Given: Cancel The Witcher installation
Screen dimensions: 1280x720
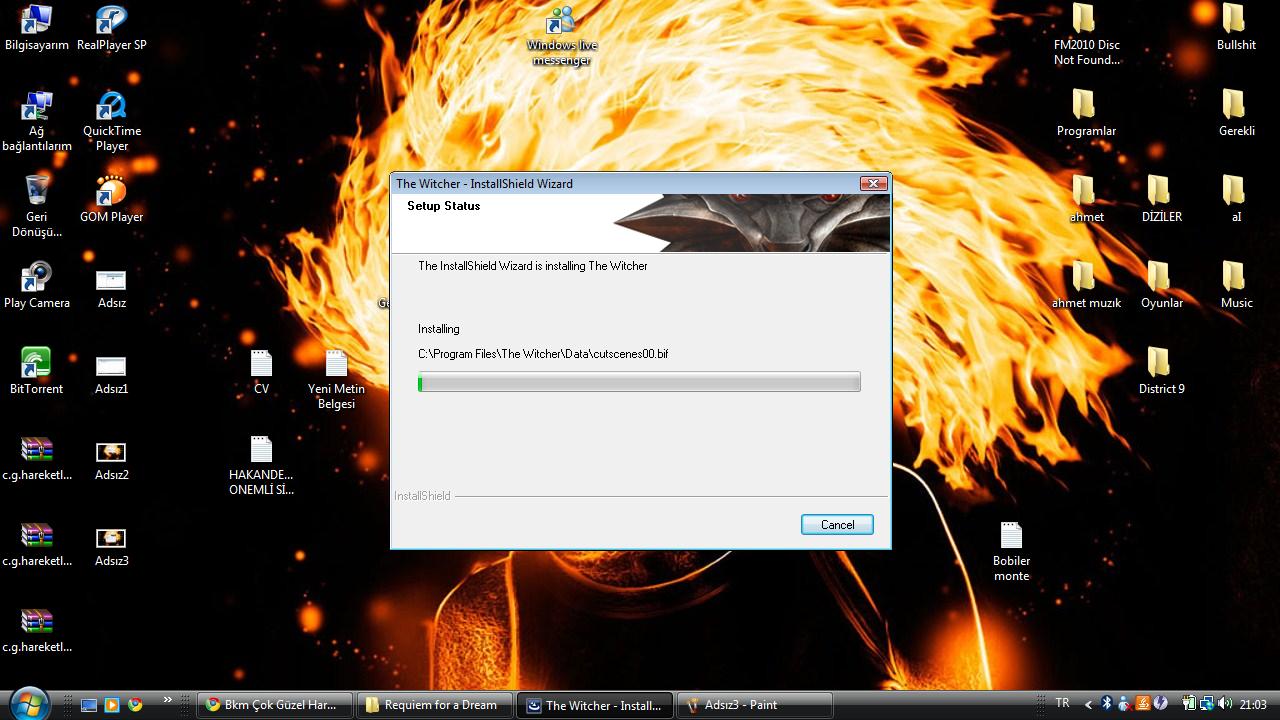Looking at the screenshot, I should tap(837, 525).
